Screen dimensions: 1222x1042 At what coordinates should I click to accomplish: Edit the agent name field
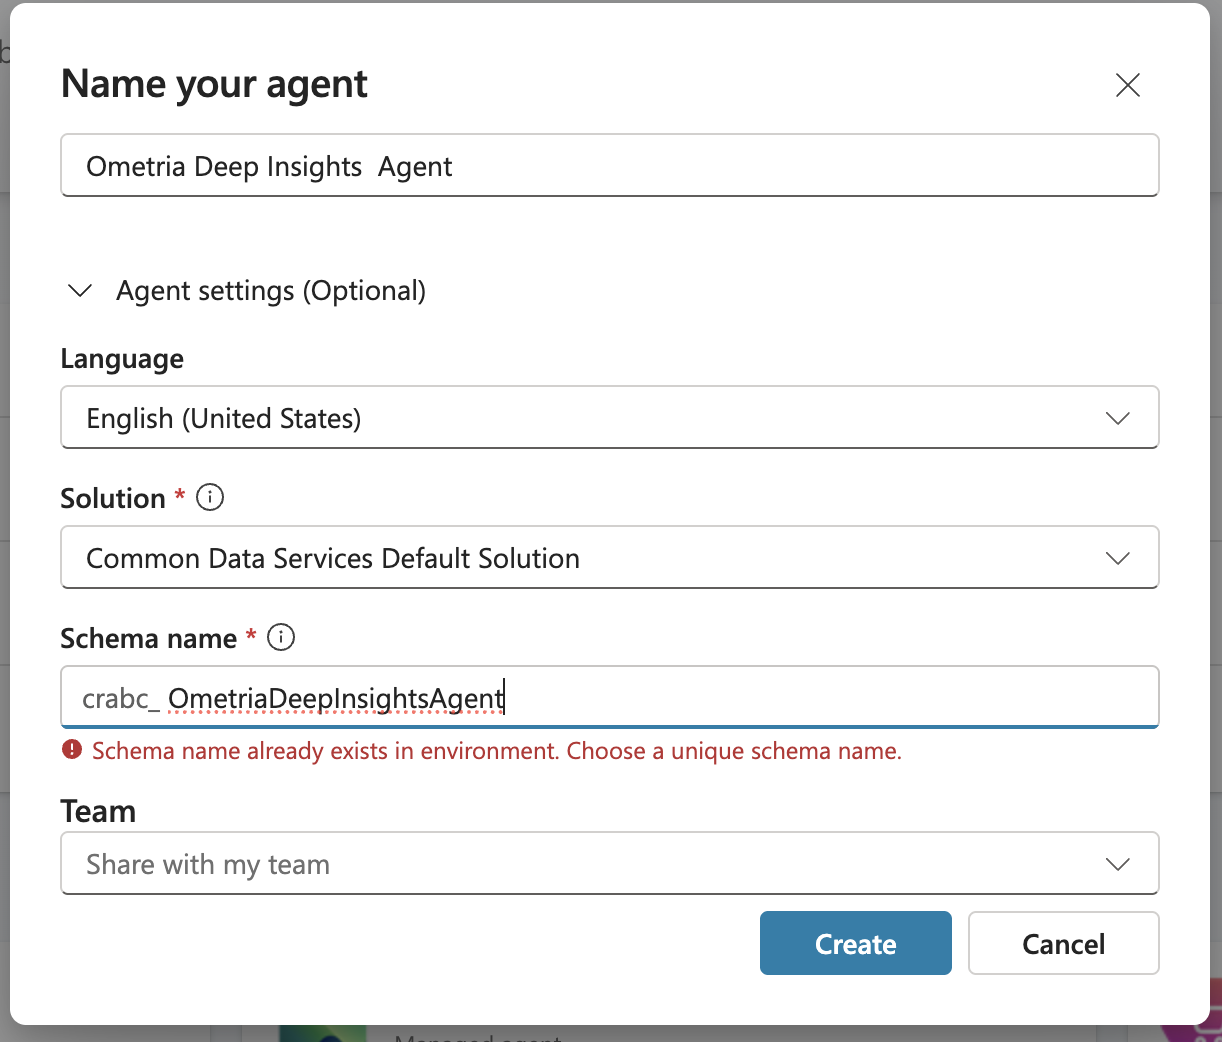coord(610,166)
